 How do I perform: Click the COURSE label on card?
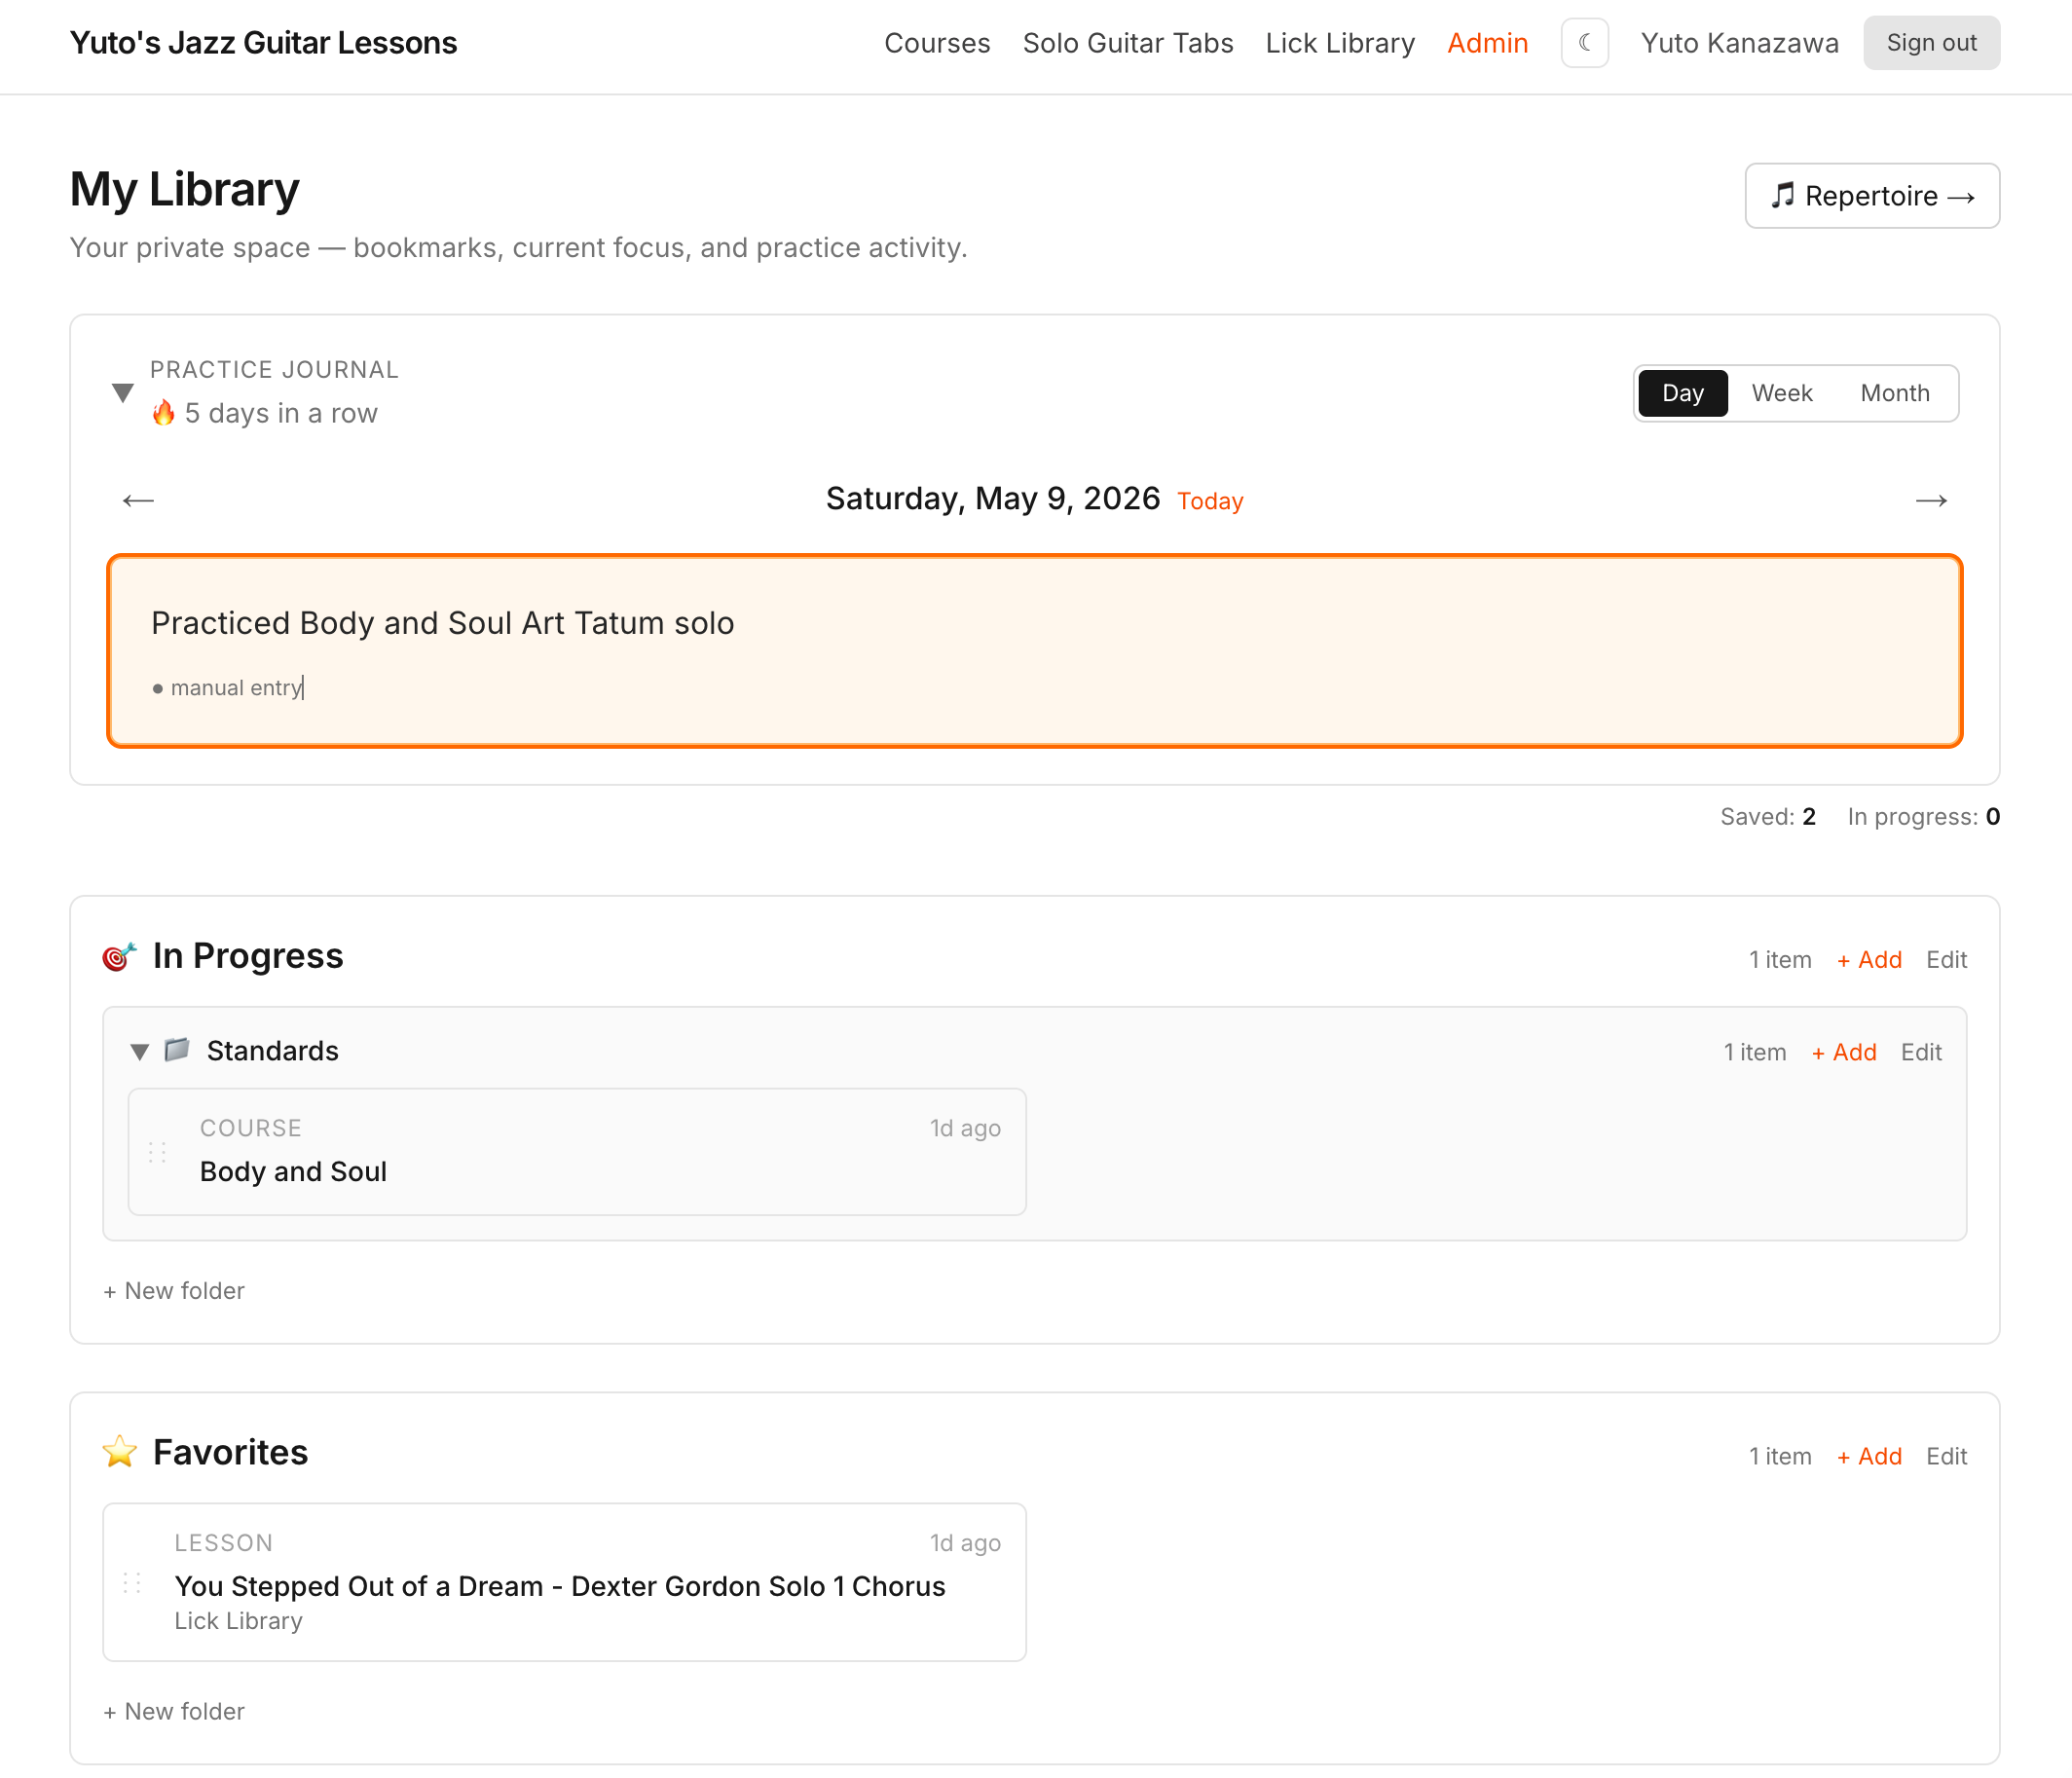[251, 1128]
